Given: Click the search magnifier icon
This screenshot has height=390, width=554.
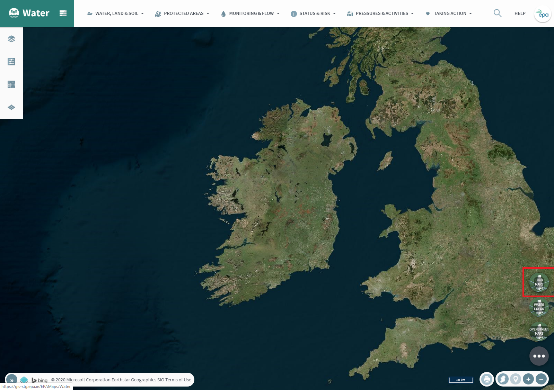Looking at the screenshot, I should tap(497, 13).
